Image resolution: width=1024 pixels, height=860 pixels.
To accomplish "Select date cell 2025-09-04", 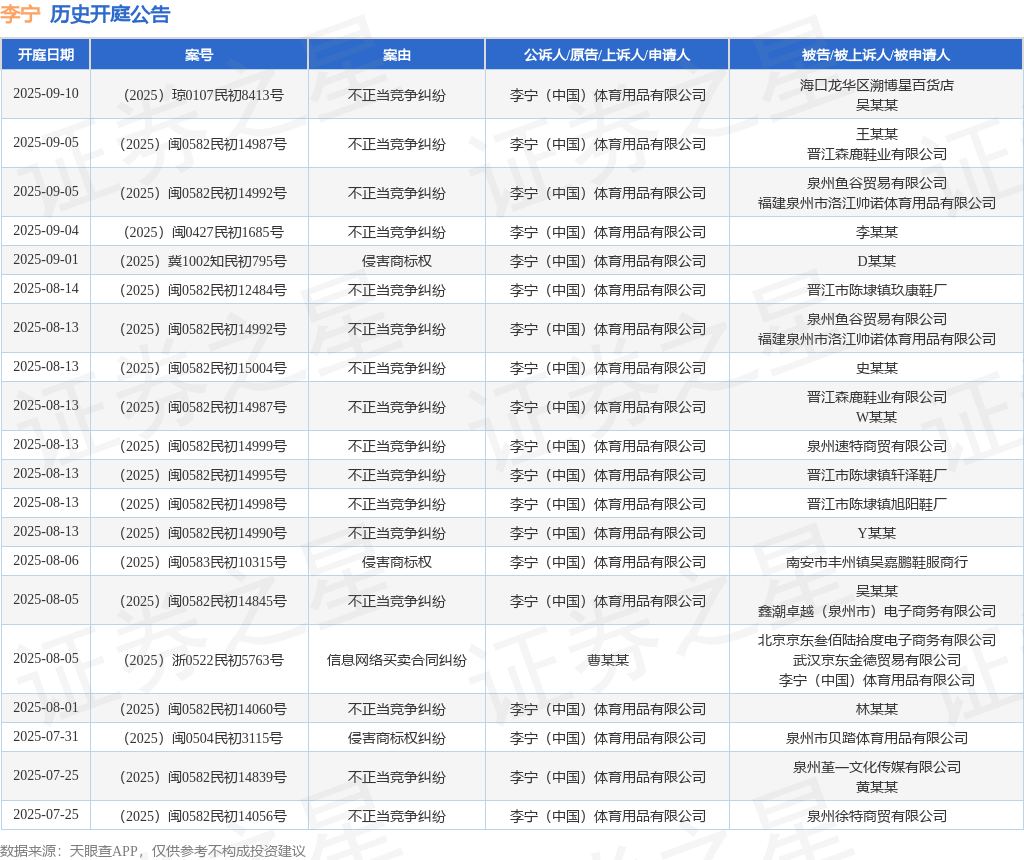I will 46,230.
